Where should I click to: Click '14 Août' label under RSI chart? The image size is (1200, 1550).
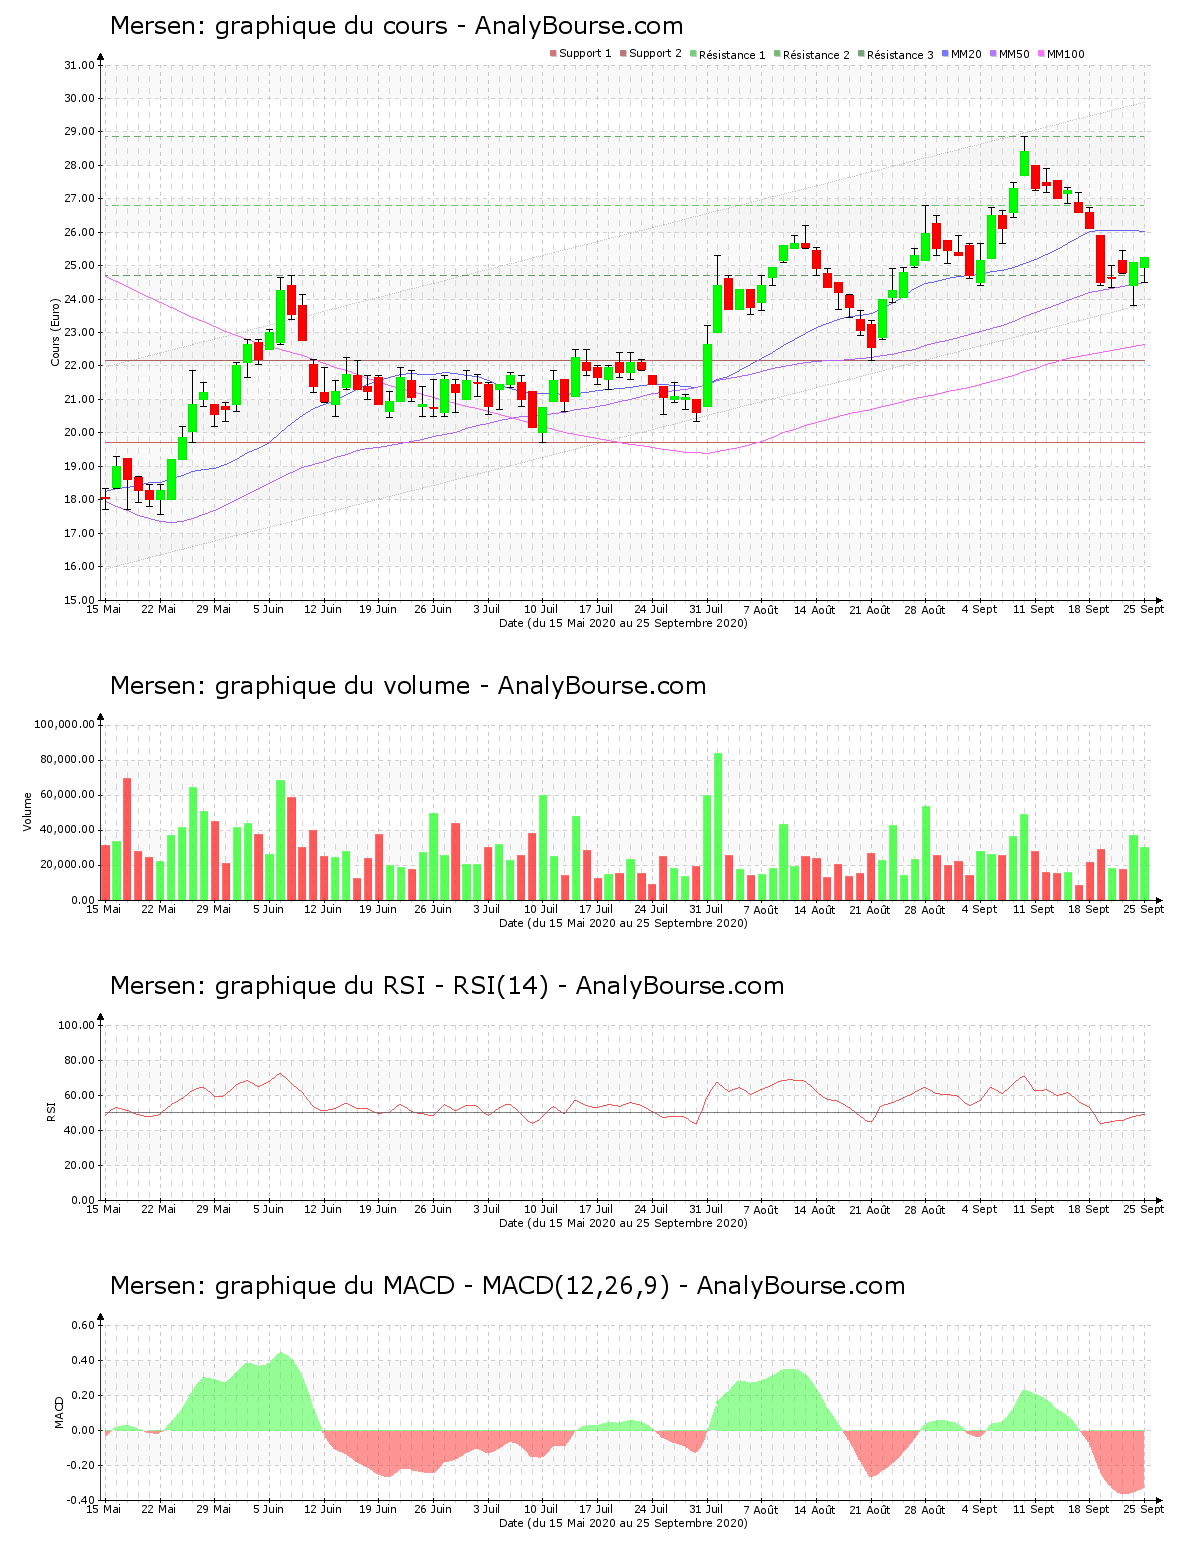point(816,1209)
